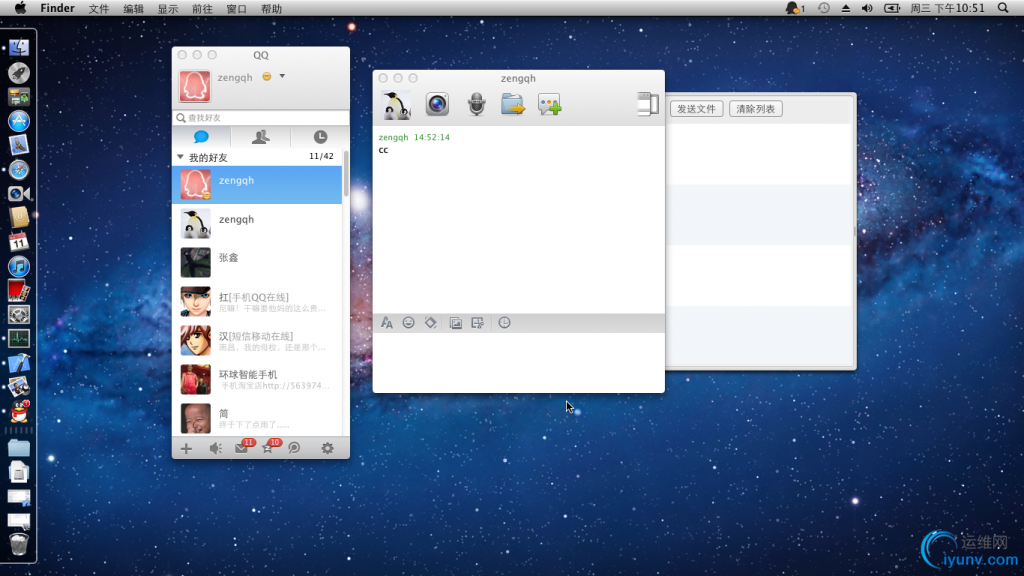Open Time Machine menu bar icon
The width and height of the screenshot is (1024, 576).
tap(824, 8)
